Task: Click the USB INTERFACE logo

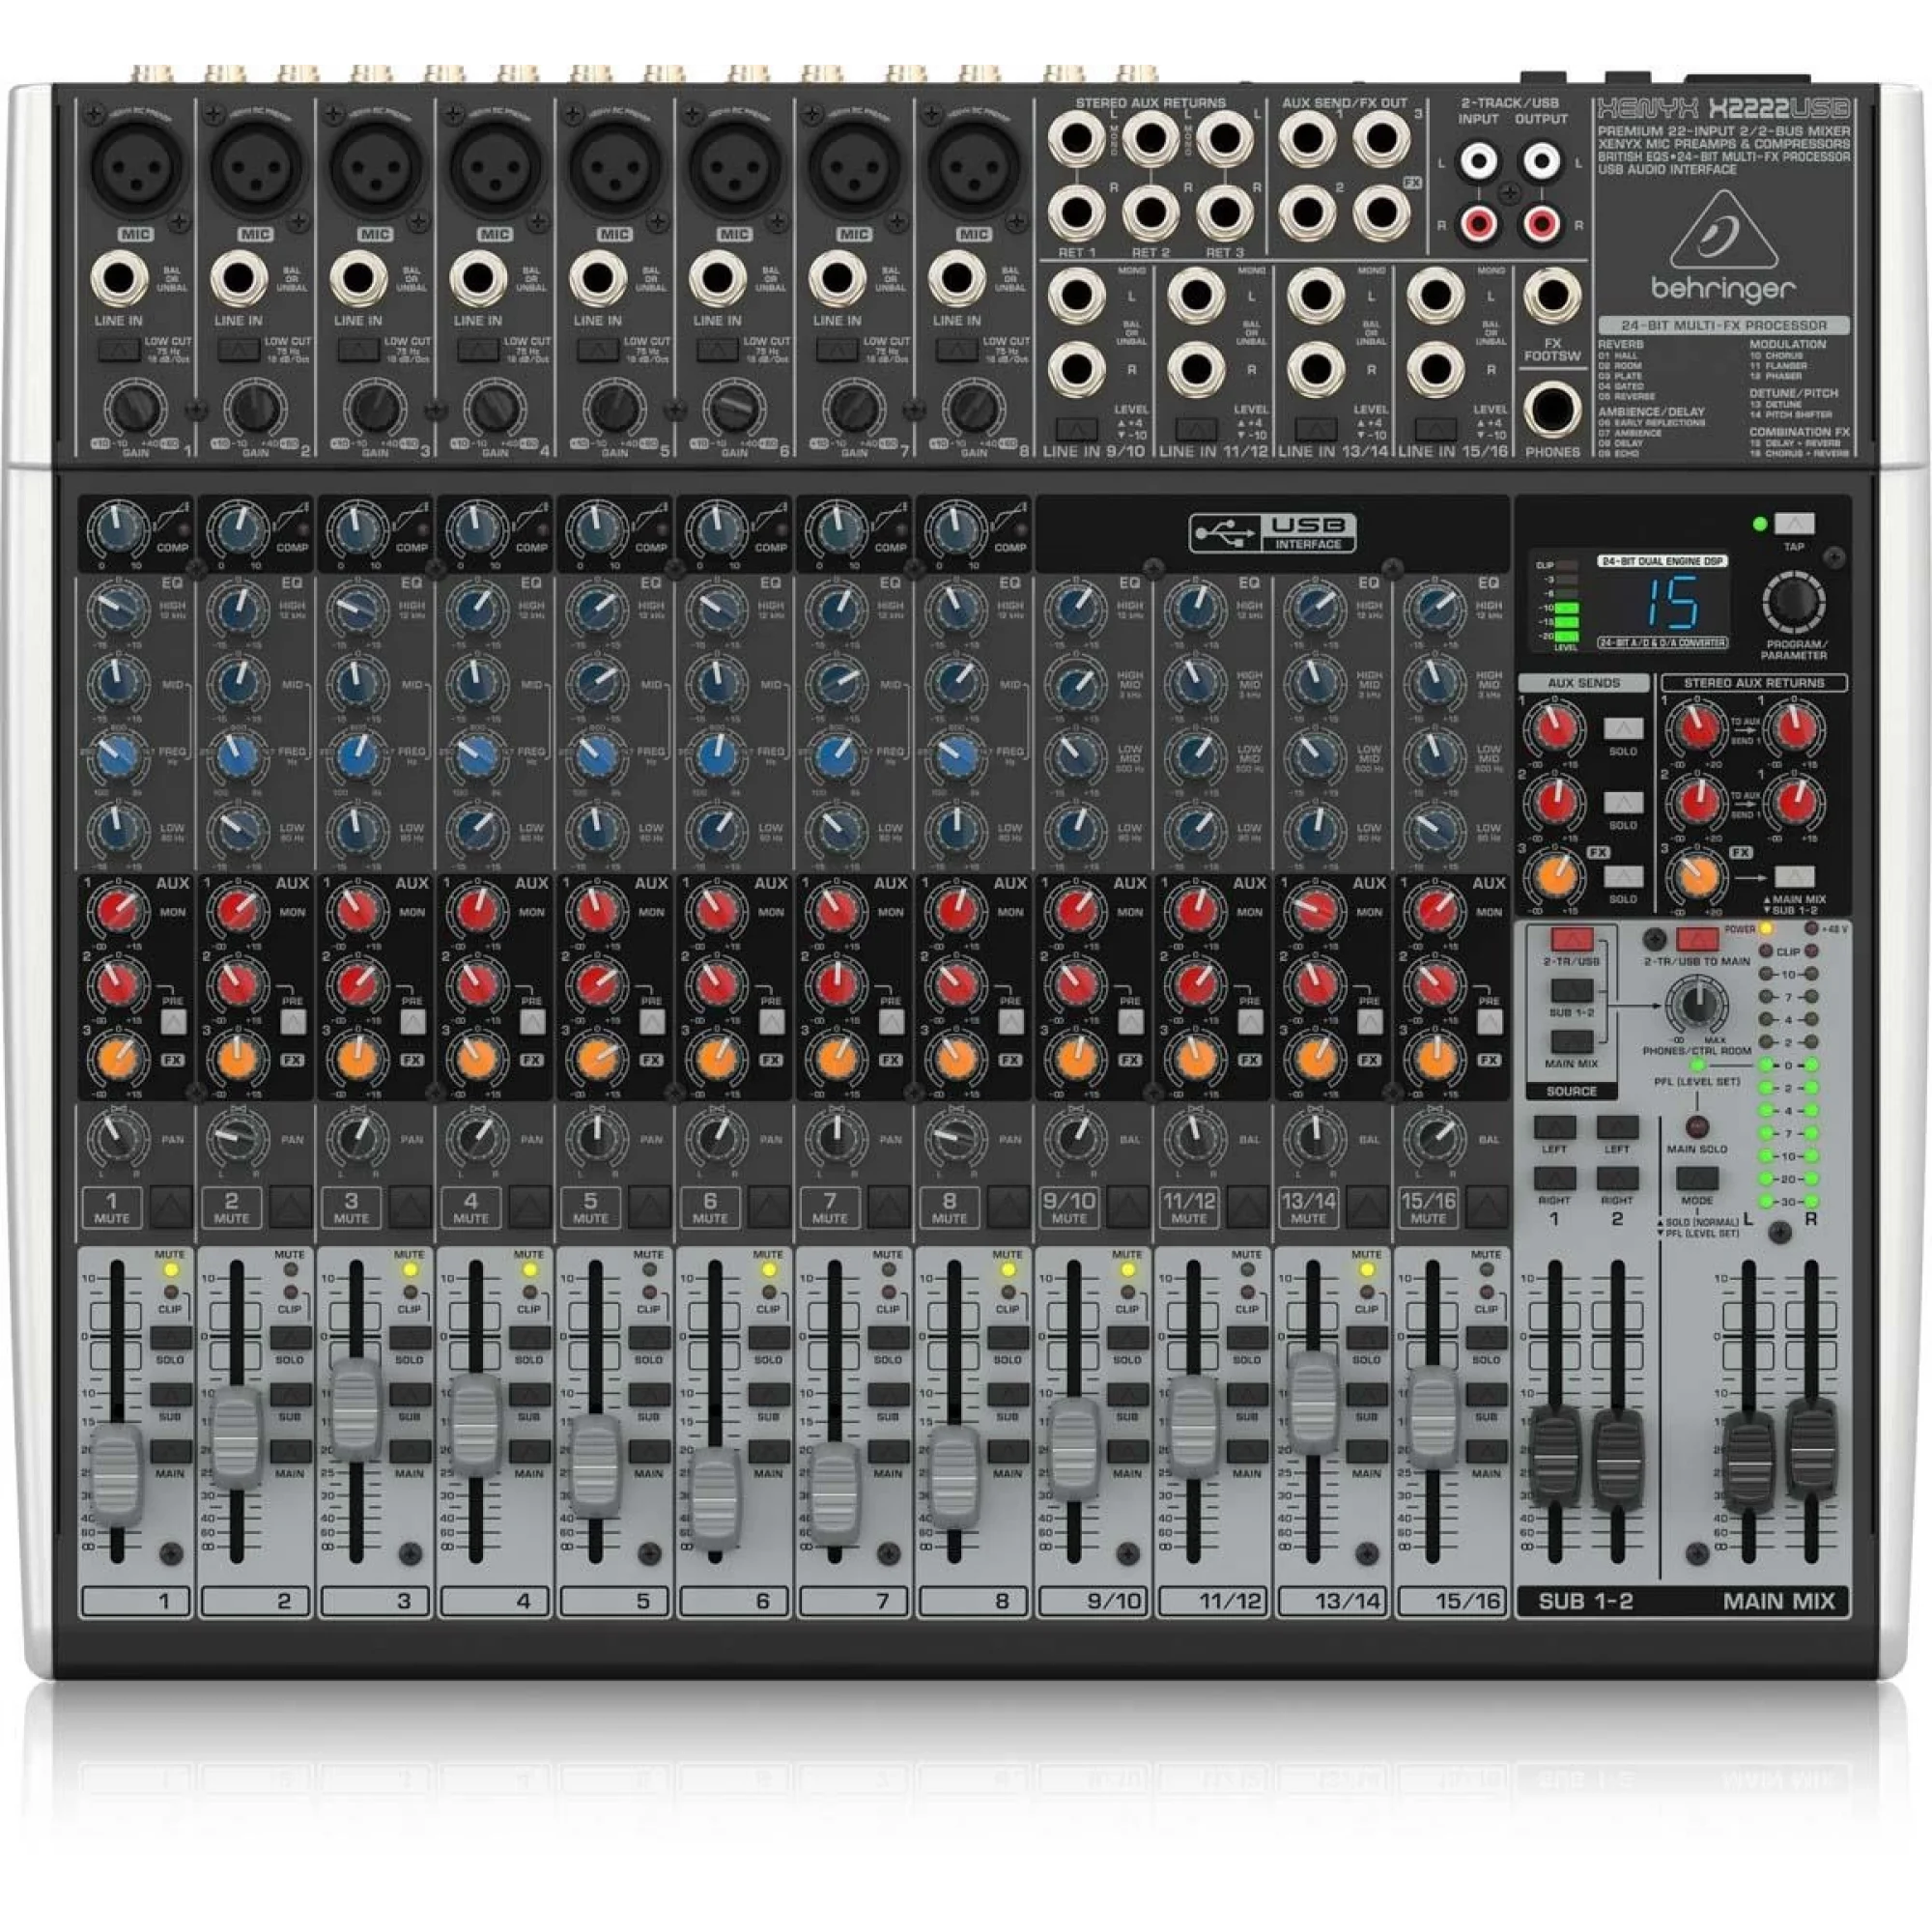Action: (x=1272, y=533)
